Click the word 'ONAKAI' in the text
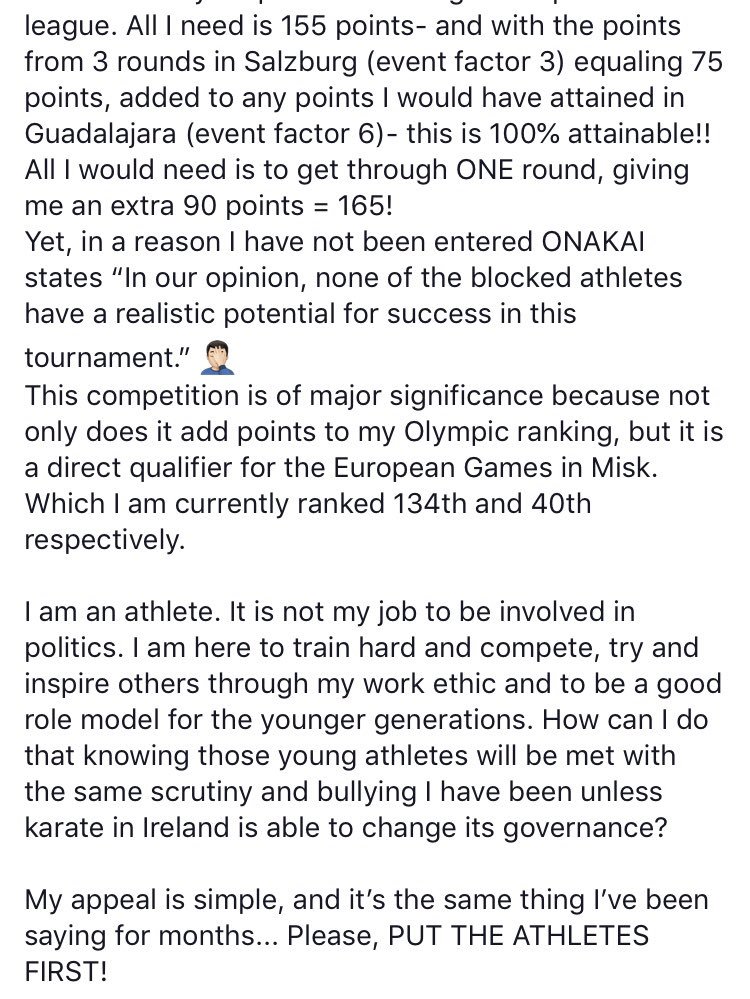Viewport: 750px width, 999px height. click(593, 242)
